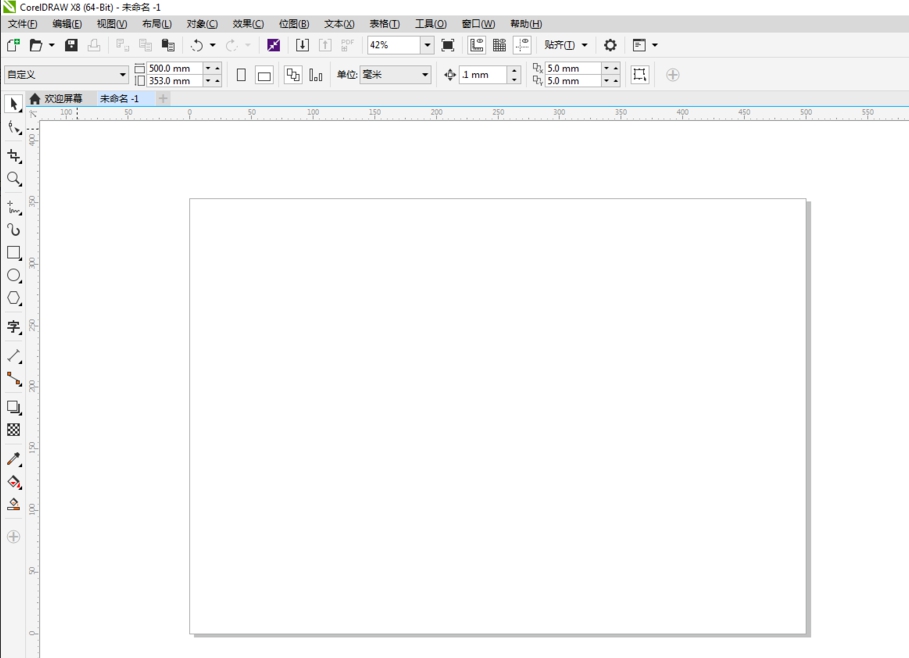Toggle show guidelines button
909x658 pixels.
522,45
